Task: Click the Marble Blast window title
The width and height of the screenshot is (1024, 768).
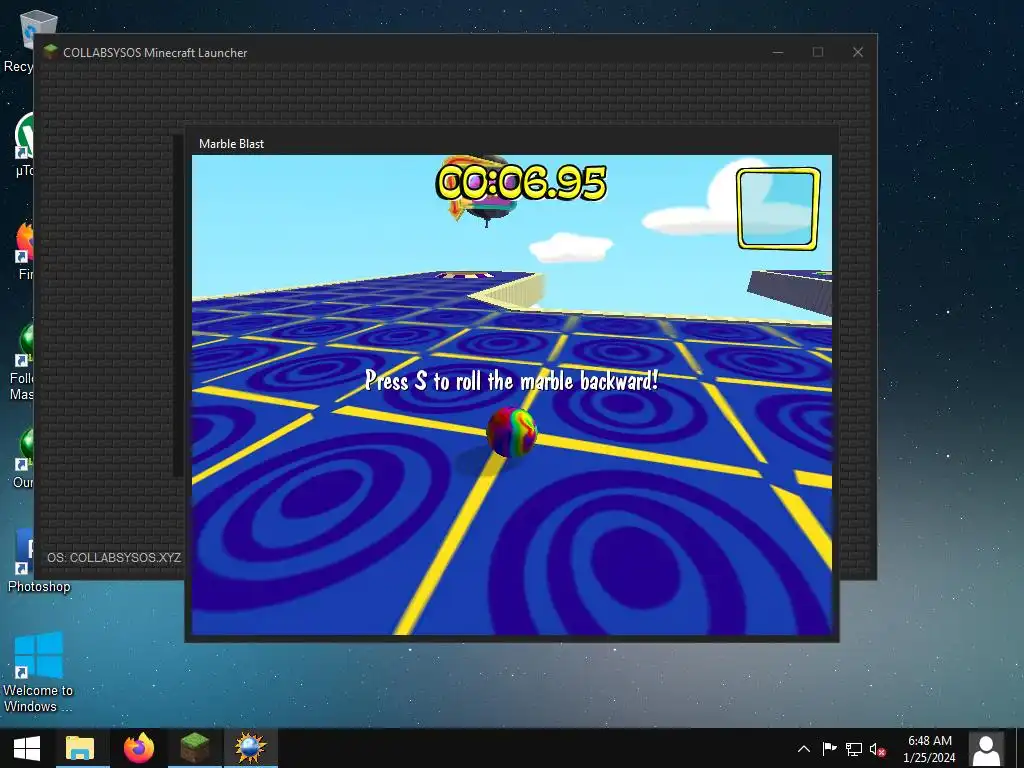Action: 231,144
